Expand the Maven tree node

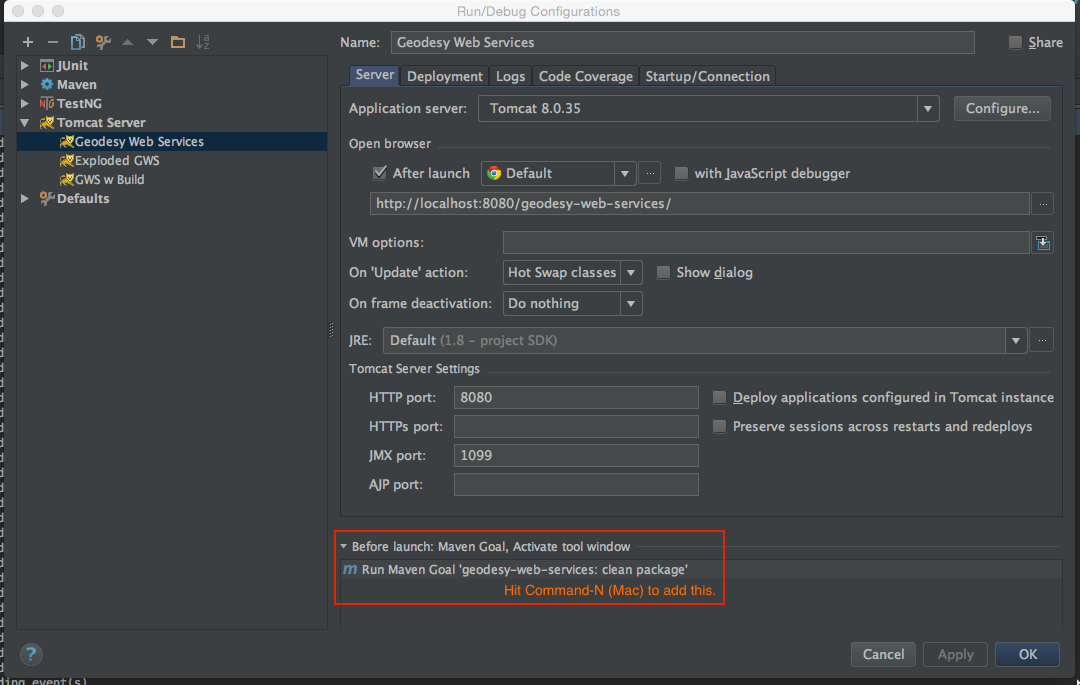tap(25, 85)
